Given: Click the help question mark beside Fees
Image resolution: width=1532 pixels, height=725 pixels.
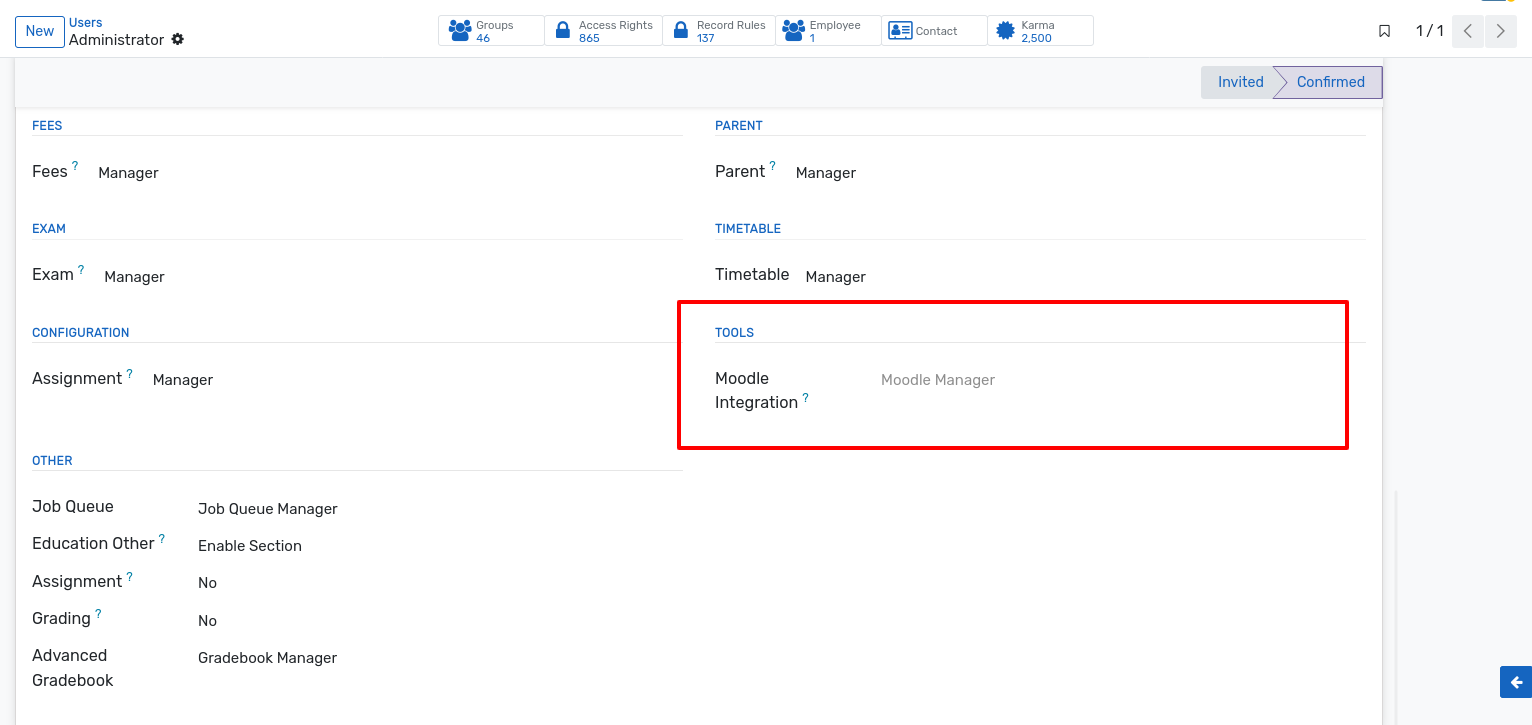Looking at the screenshot, I should 75,166.
